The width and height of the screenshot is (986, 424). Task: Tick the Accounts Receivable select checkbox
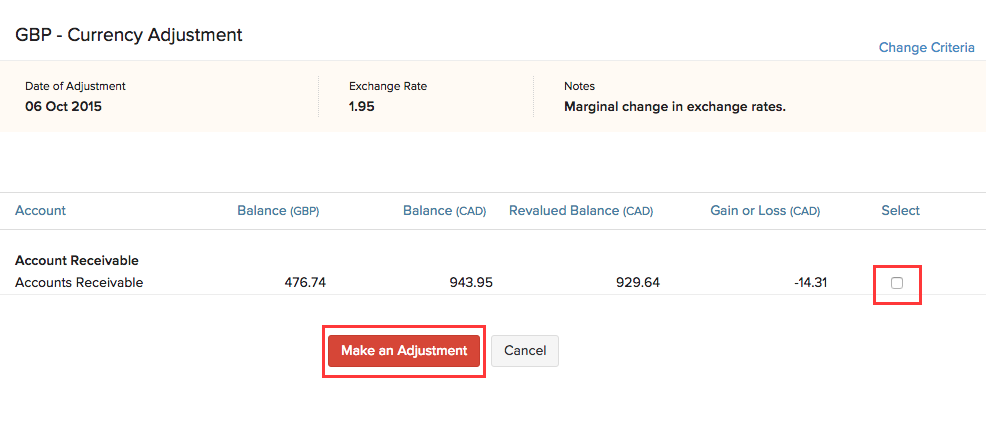click(897, 283)
